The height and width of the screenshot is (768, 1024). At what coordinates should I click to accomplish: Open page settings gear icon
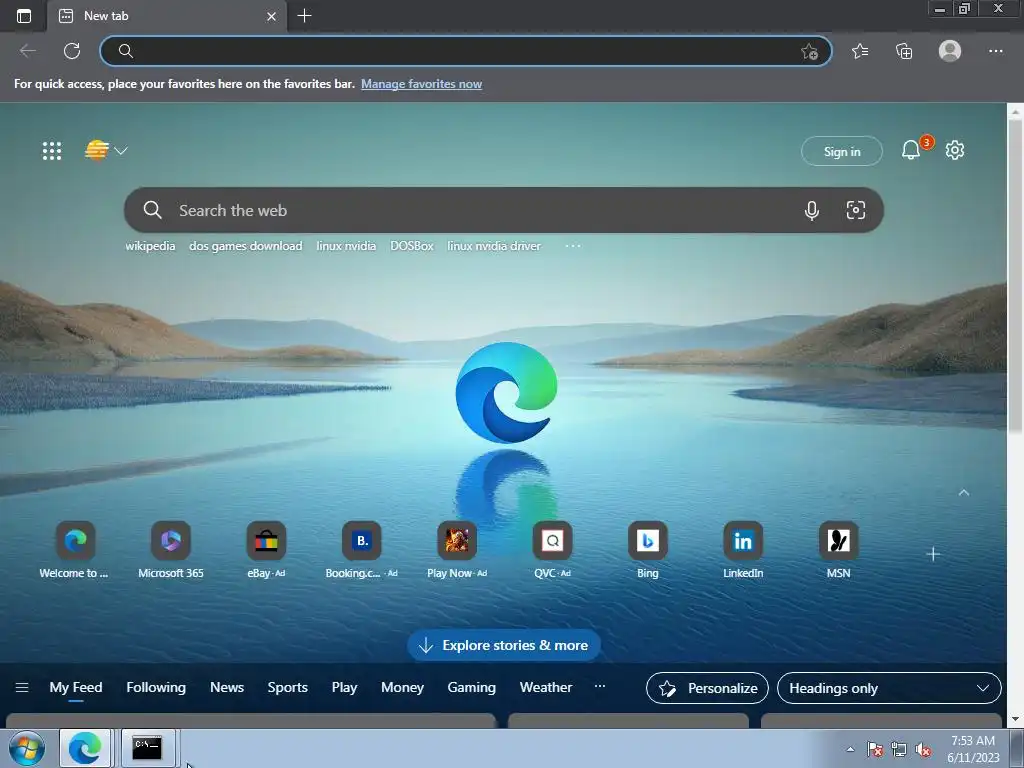coord(955,150)
